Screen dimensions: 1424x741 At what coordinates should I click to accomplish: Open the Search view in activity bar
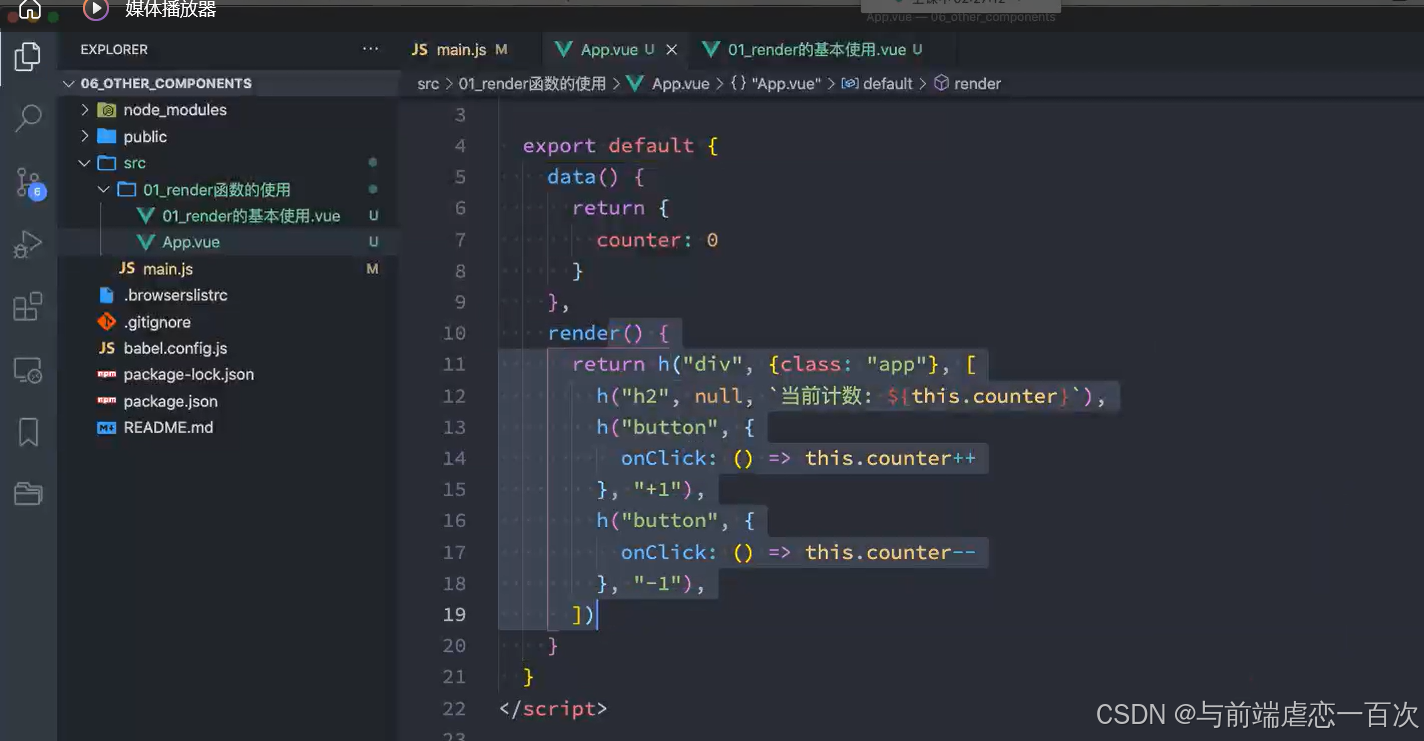click(28, 118)
